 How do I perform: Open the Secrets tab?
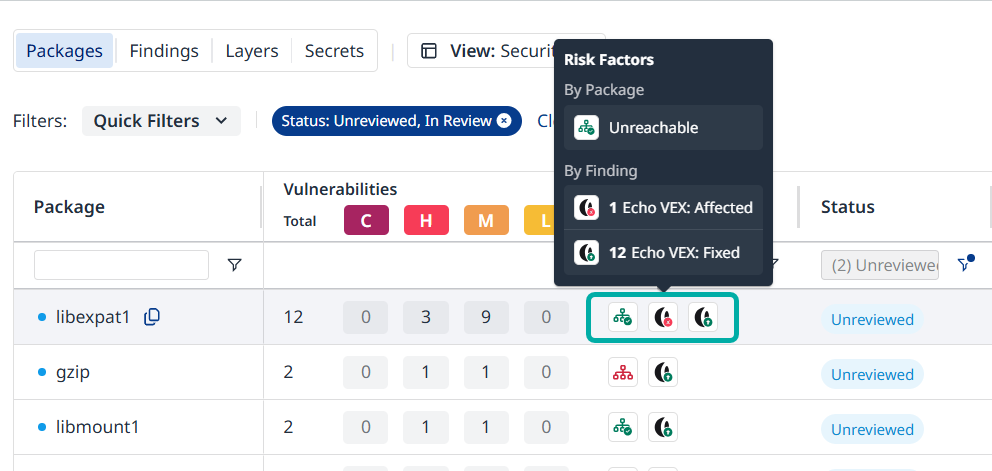click(334, 51)
